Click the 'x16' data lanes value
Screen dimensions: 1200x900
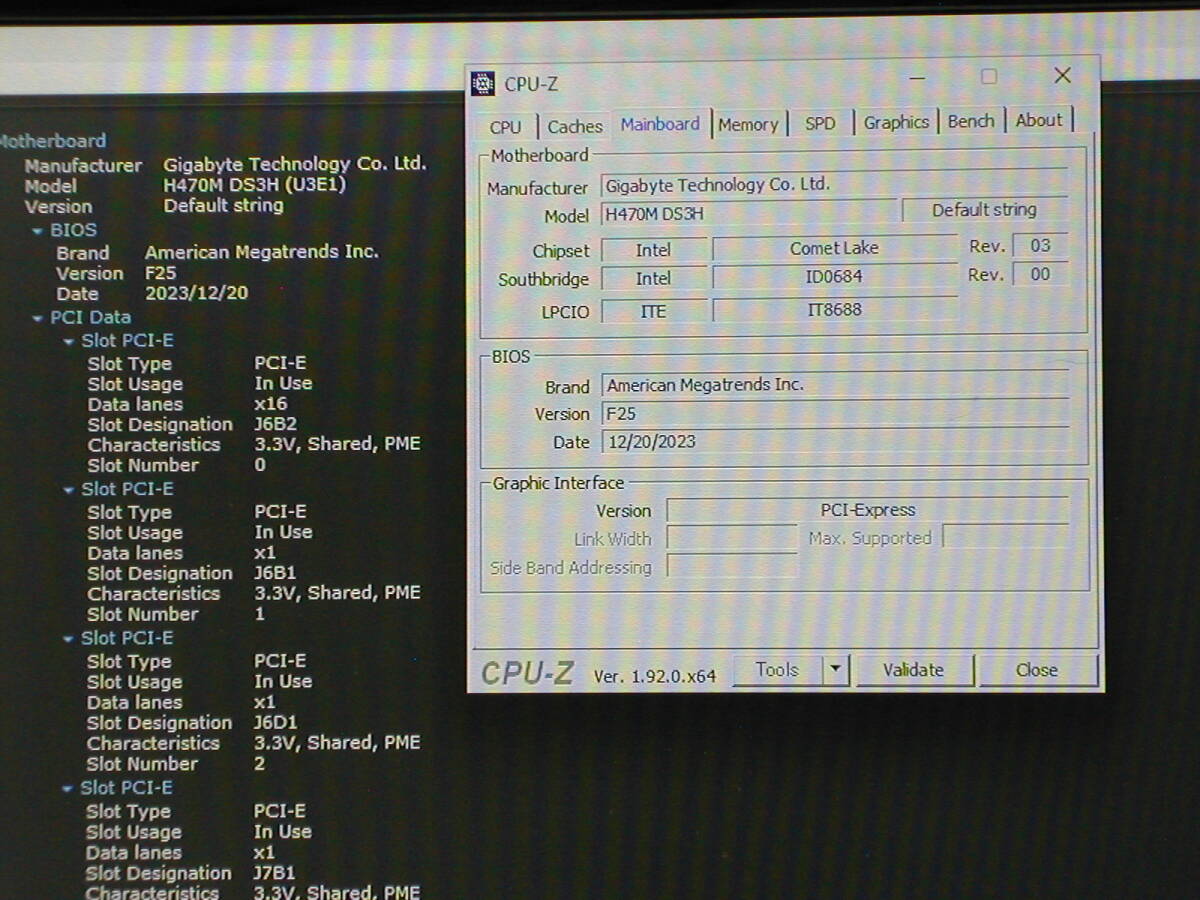270,404
